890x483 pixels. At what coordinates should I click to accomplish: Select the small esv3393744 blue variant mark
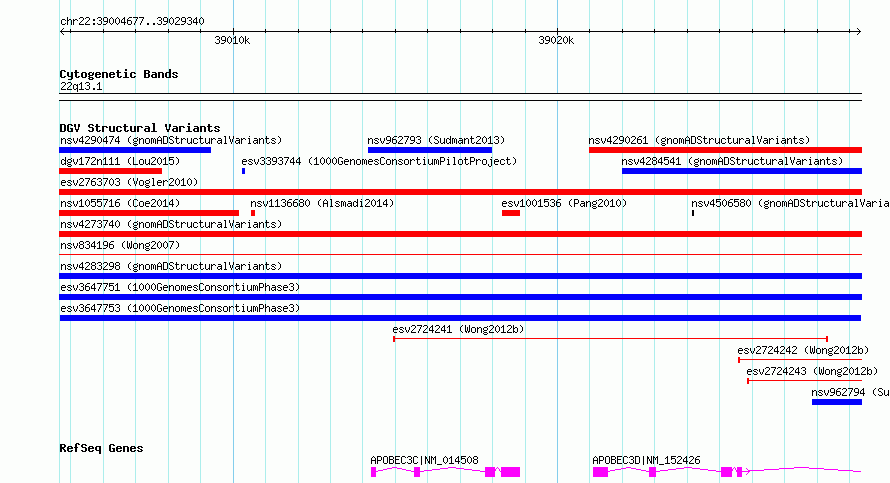(x=244, y=171)
